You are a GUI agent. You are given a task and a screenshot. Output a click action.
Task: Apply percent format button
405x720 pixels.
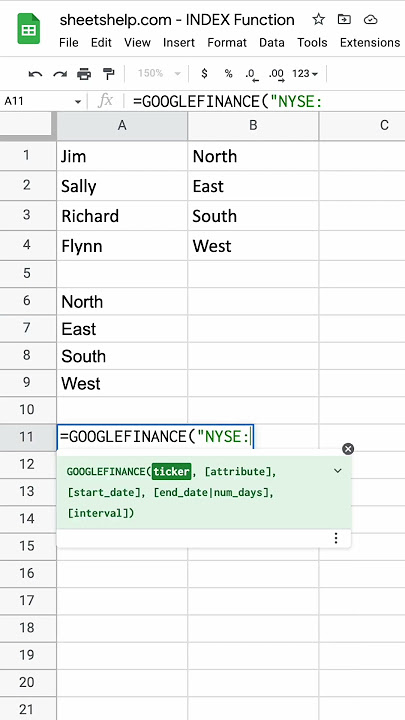tap(228, 73)
